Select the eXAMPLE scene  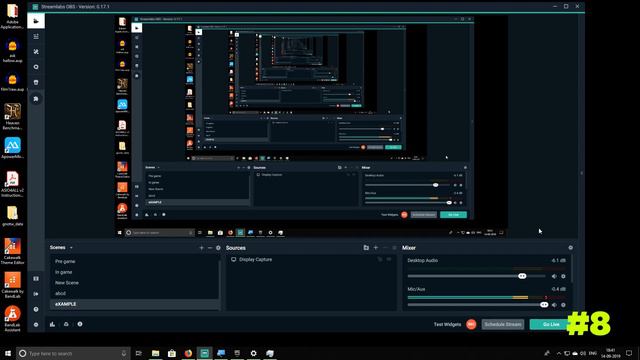[134, 304]
